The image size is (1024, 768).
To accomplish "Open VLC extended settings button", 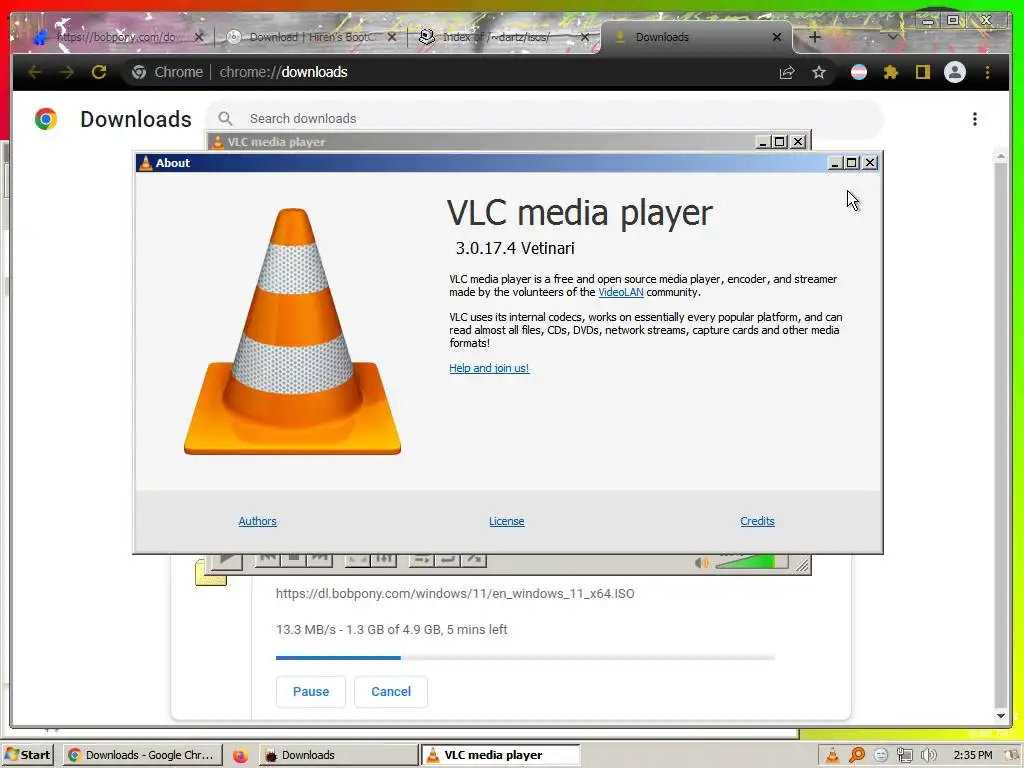I will coord(384,559).
